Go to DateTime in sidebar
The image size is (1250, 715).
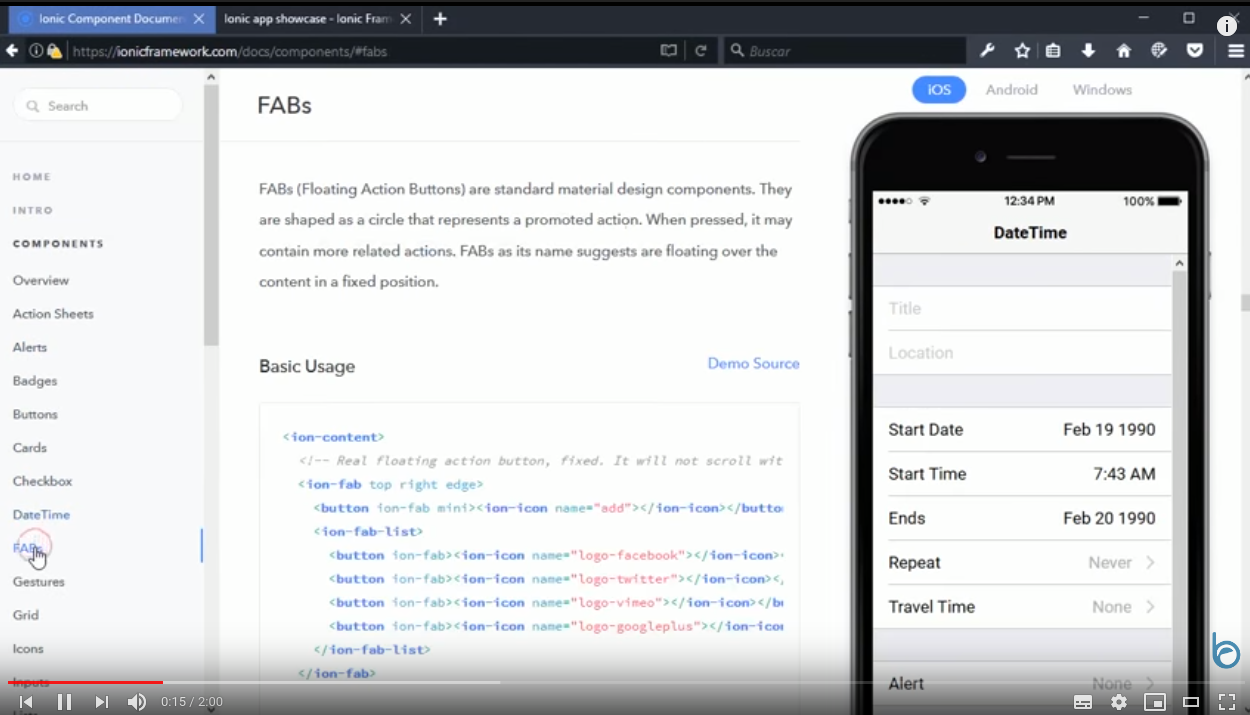41,515
